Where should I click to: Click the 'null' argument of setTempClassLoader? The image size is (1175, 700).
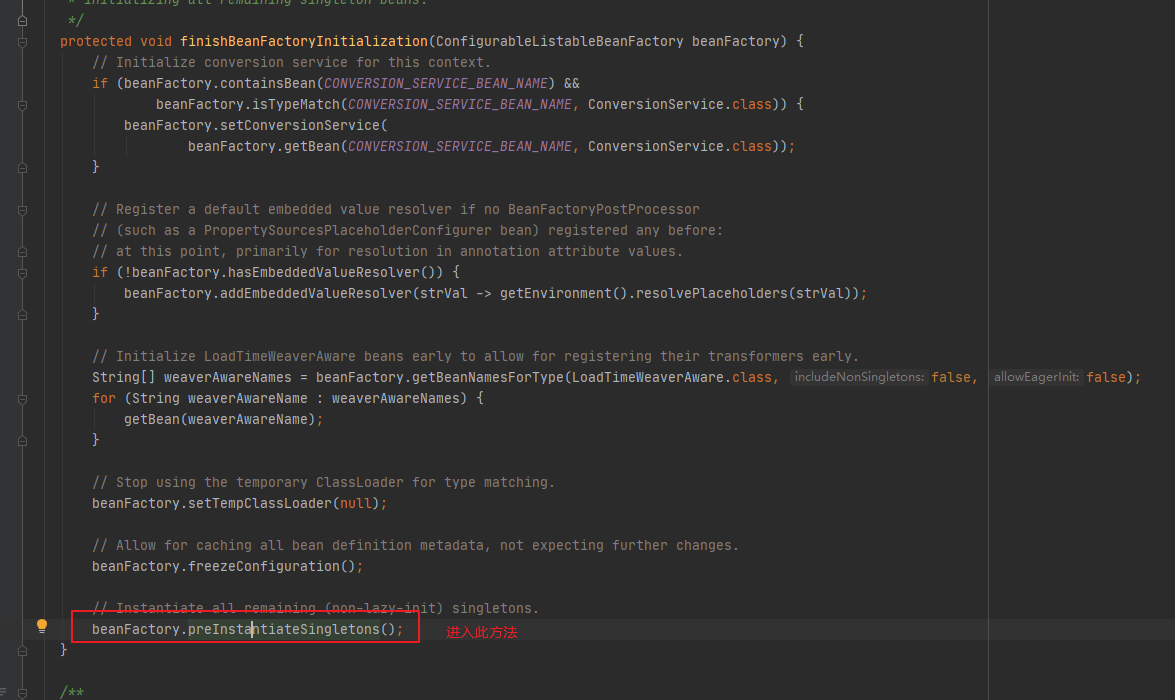356,503
